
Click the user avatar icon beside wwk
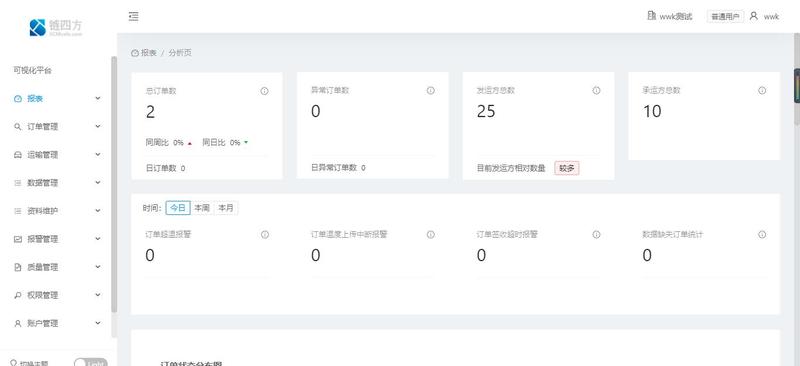(x=754, y=16)
